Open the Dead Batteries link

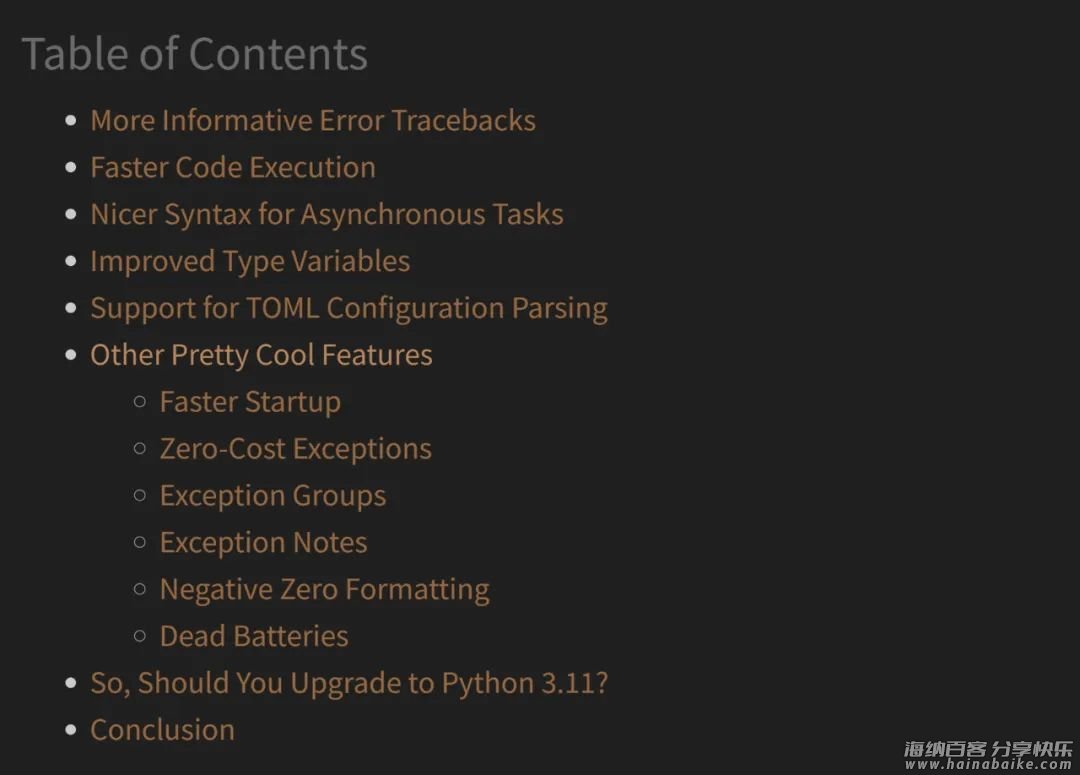pyautogui.click(x=253, y=637)
